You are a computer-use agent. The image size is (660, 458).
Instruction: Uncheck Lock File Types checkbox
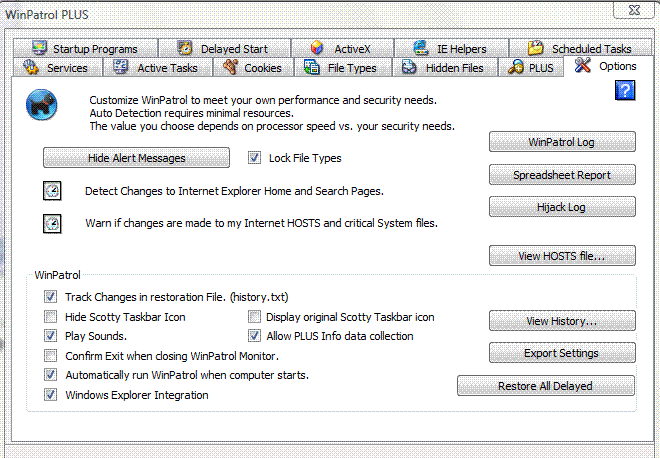[x=254, y=158]
